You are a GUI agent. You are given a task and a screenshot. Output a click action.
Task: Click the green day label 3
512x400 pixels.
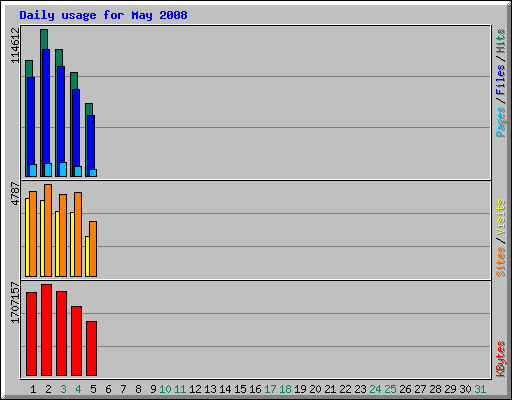(63, 389)
